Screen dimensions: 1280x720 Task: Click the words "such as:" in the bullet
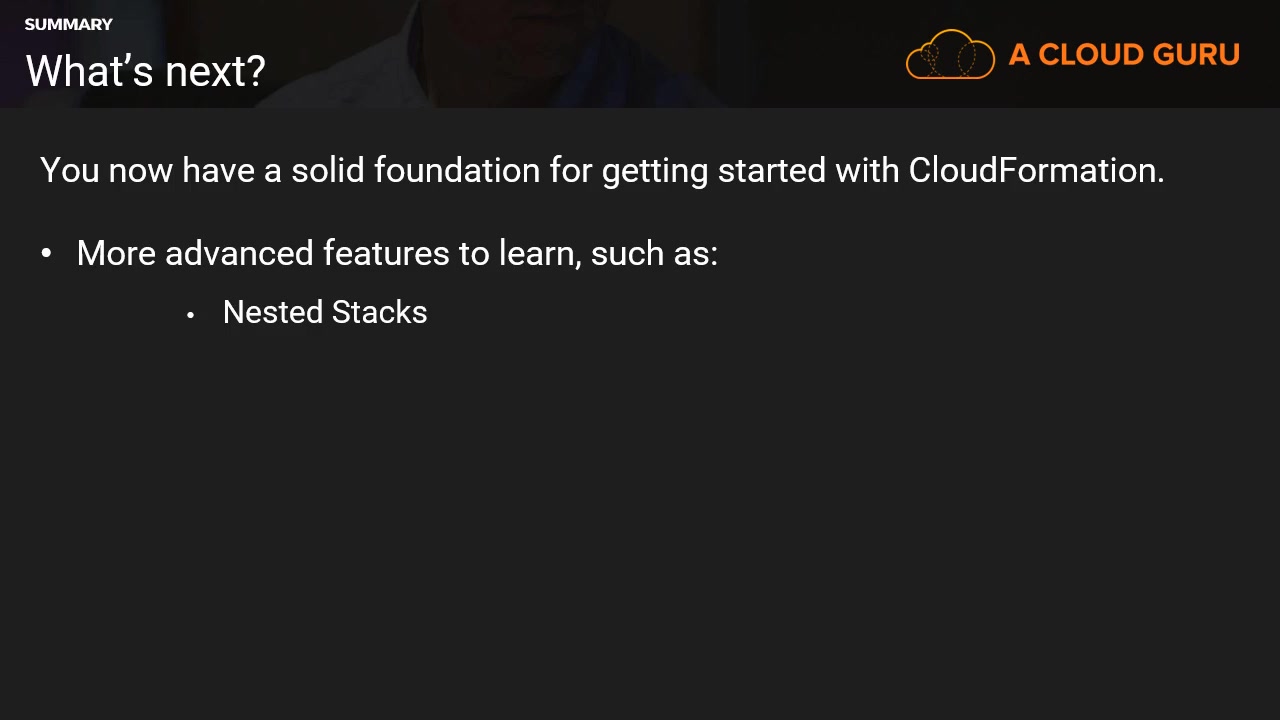coord(654,253)
